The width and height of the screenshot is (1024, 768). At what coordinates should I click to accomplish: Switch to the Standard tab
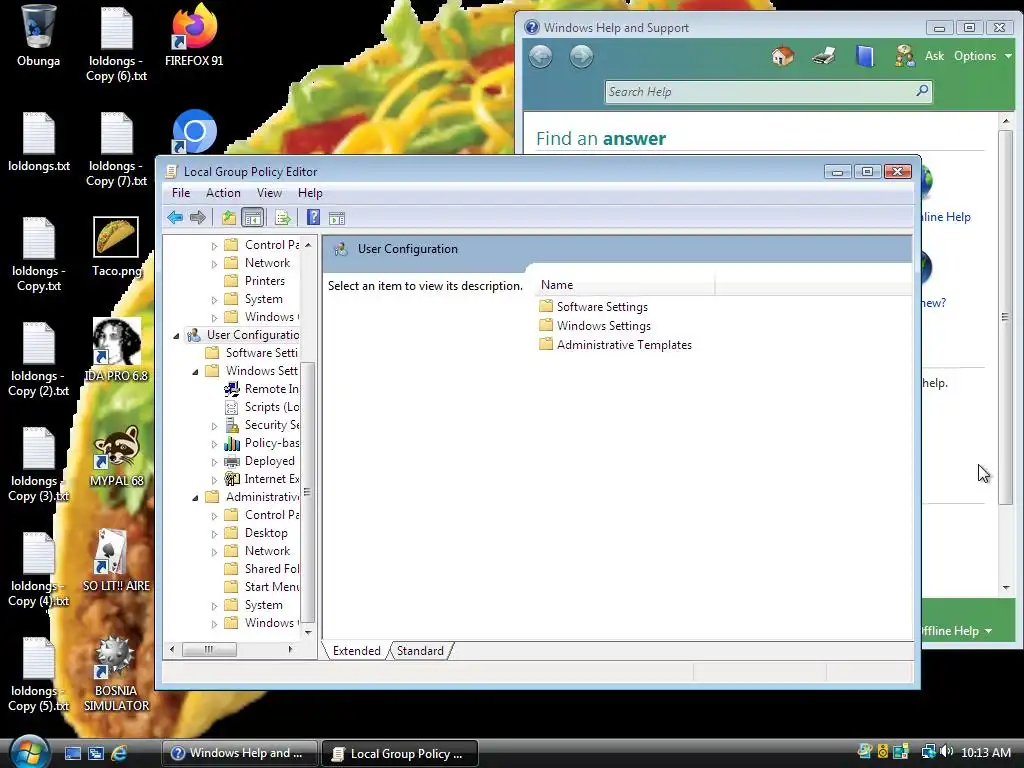click(420, 650)
